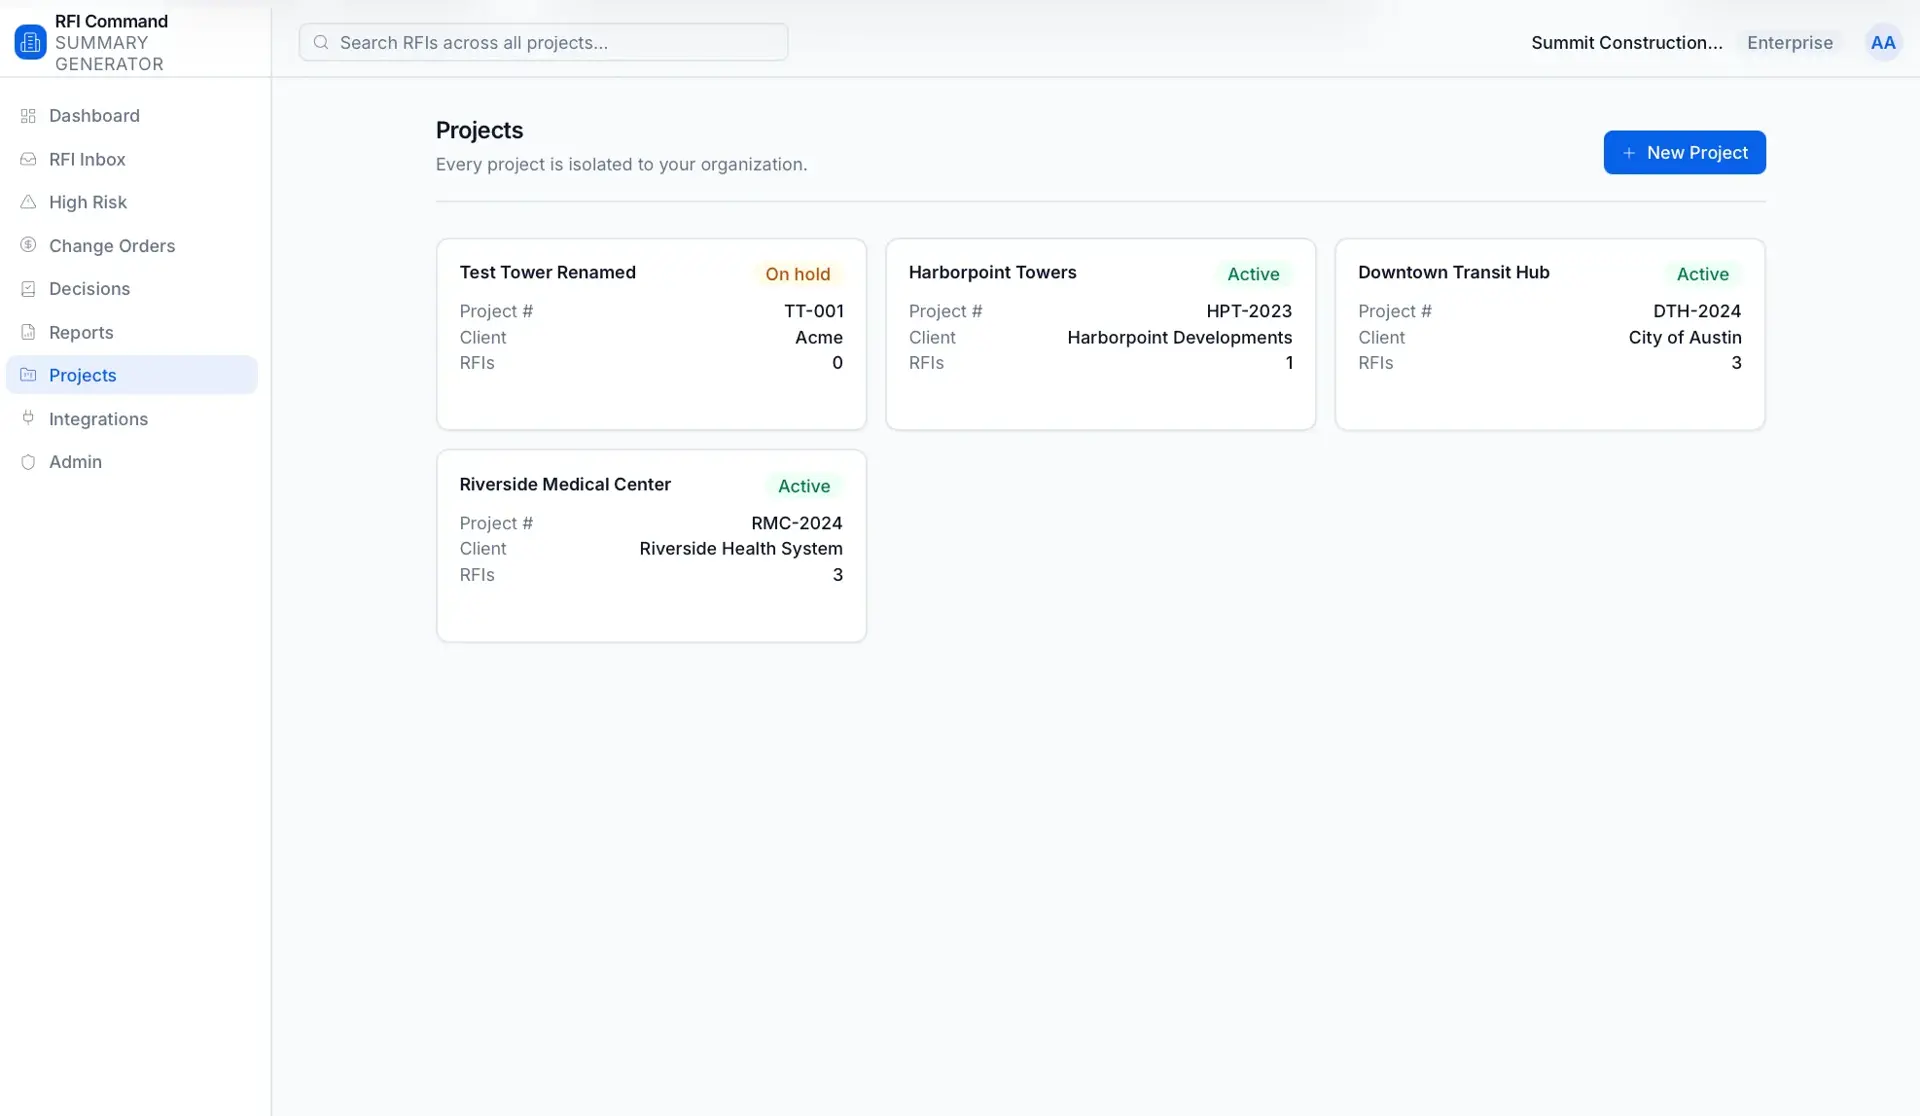The height and width of the screenshot is (1116, 1920).
Task: Click the Decisions checklist icon
Action: [28, 289]
